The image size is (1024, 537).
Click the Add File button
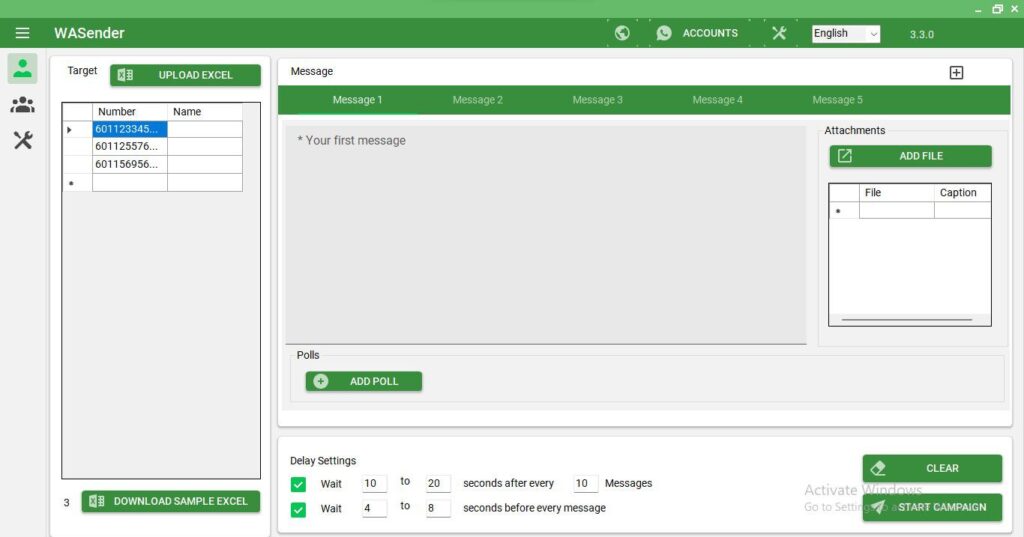click(910, 156)
